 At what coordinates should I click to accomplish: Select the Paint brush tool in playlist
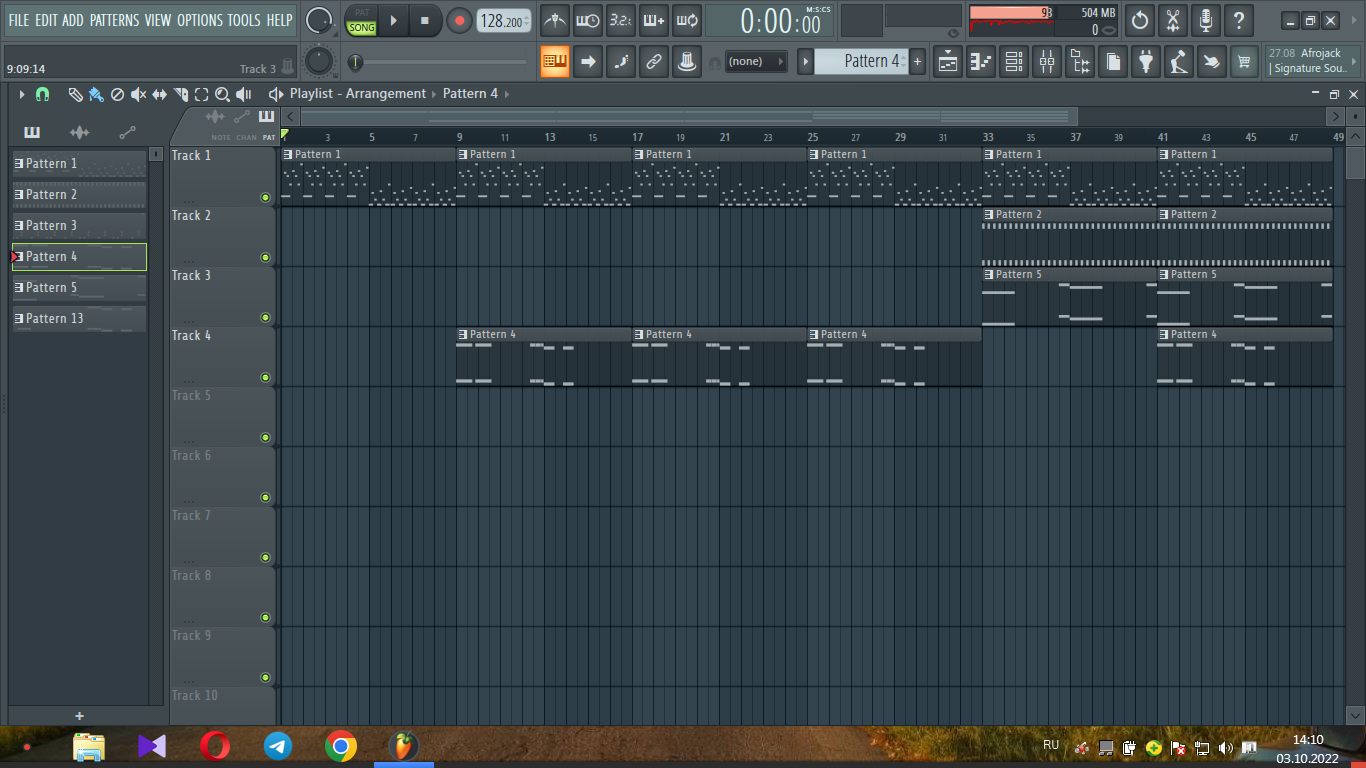(x=96, y=94)
